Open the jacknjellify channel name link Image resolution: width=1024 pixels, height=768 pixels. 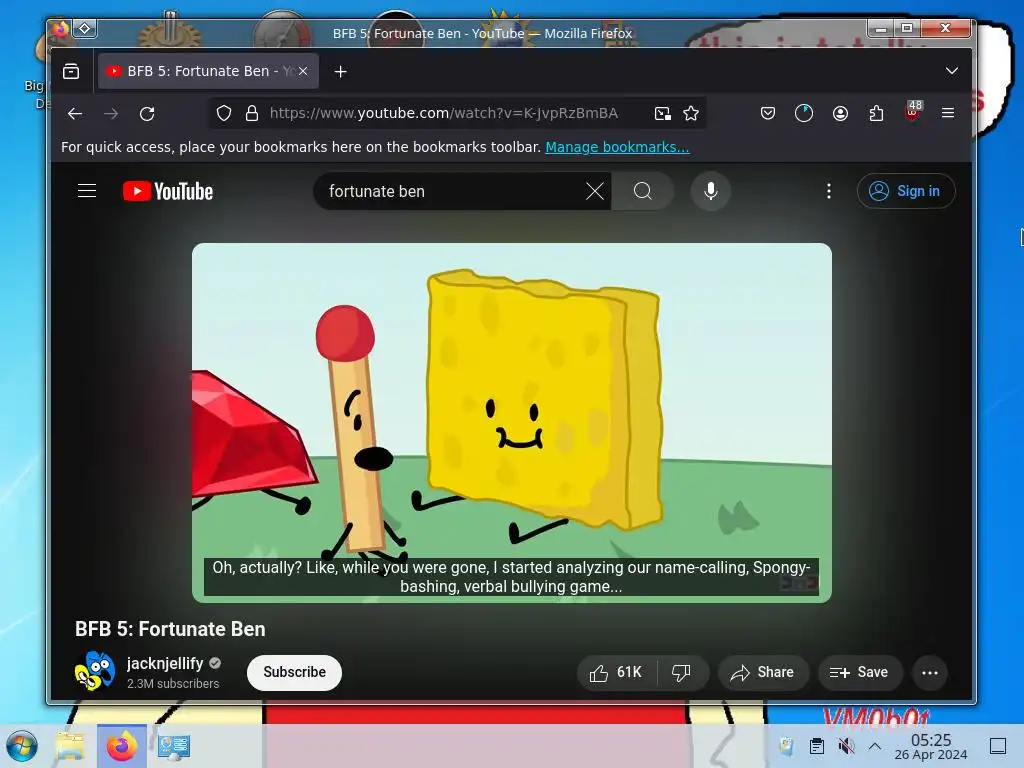(x=165, y=664)
